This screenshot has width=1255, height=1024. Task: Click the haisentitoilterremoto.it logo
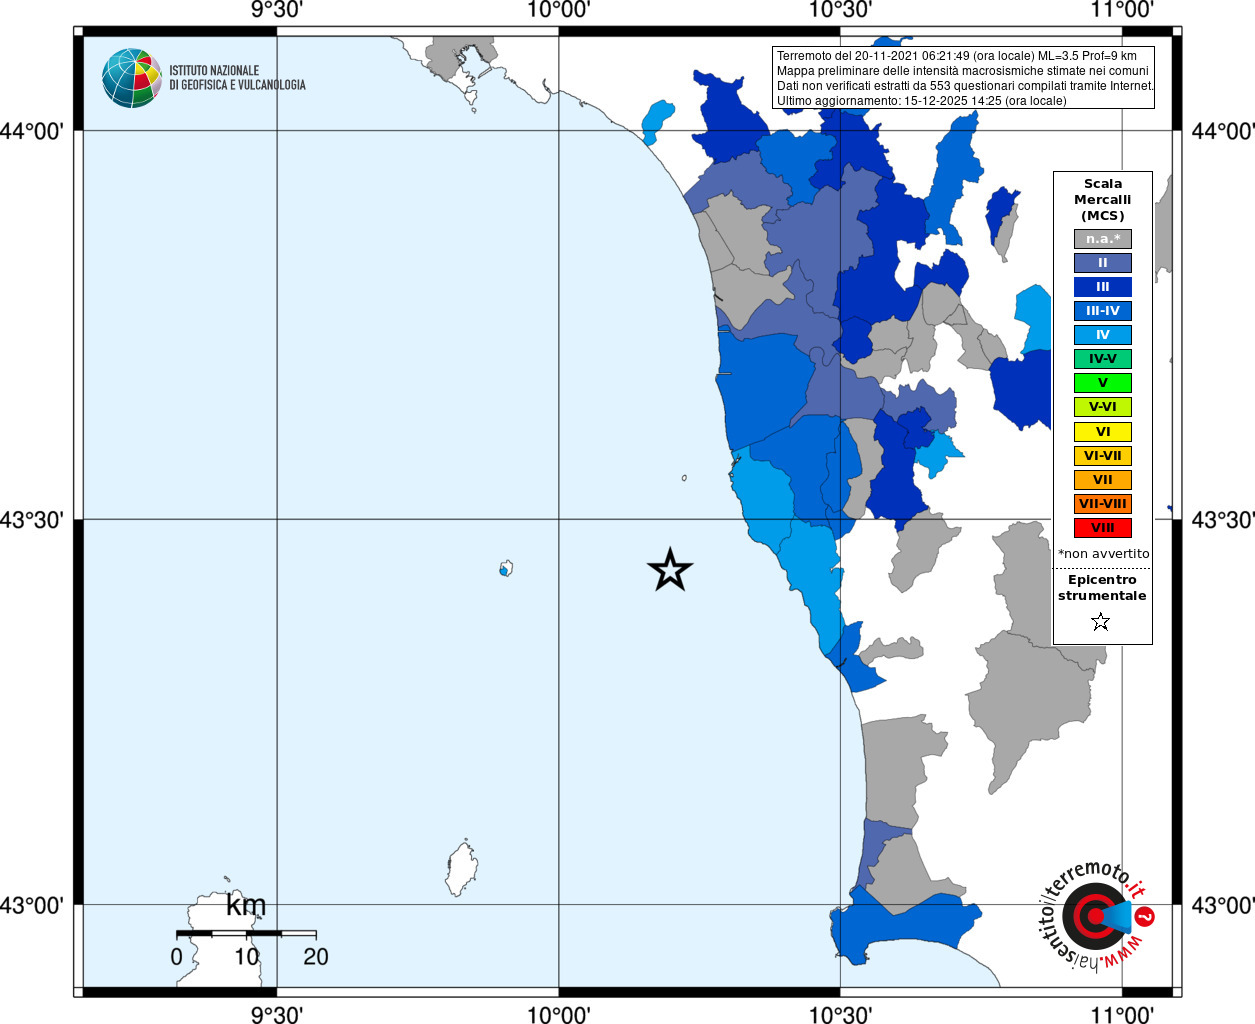click(1097, 915)
